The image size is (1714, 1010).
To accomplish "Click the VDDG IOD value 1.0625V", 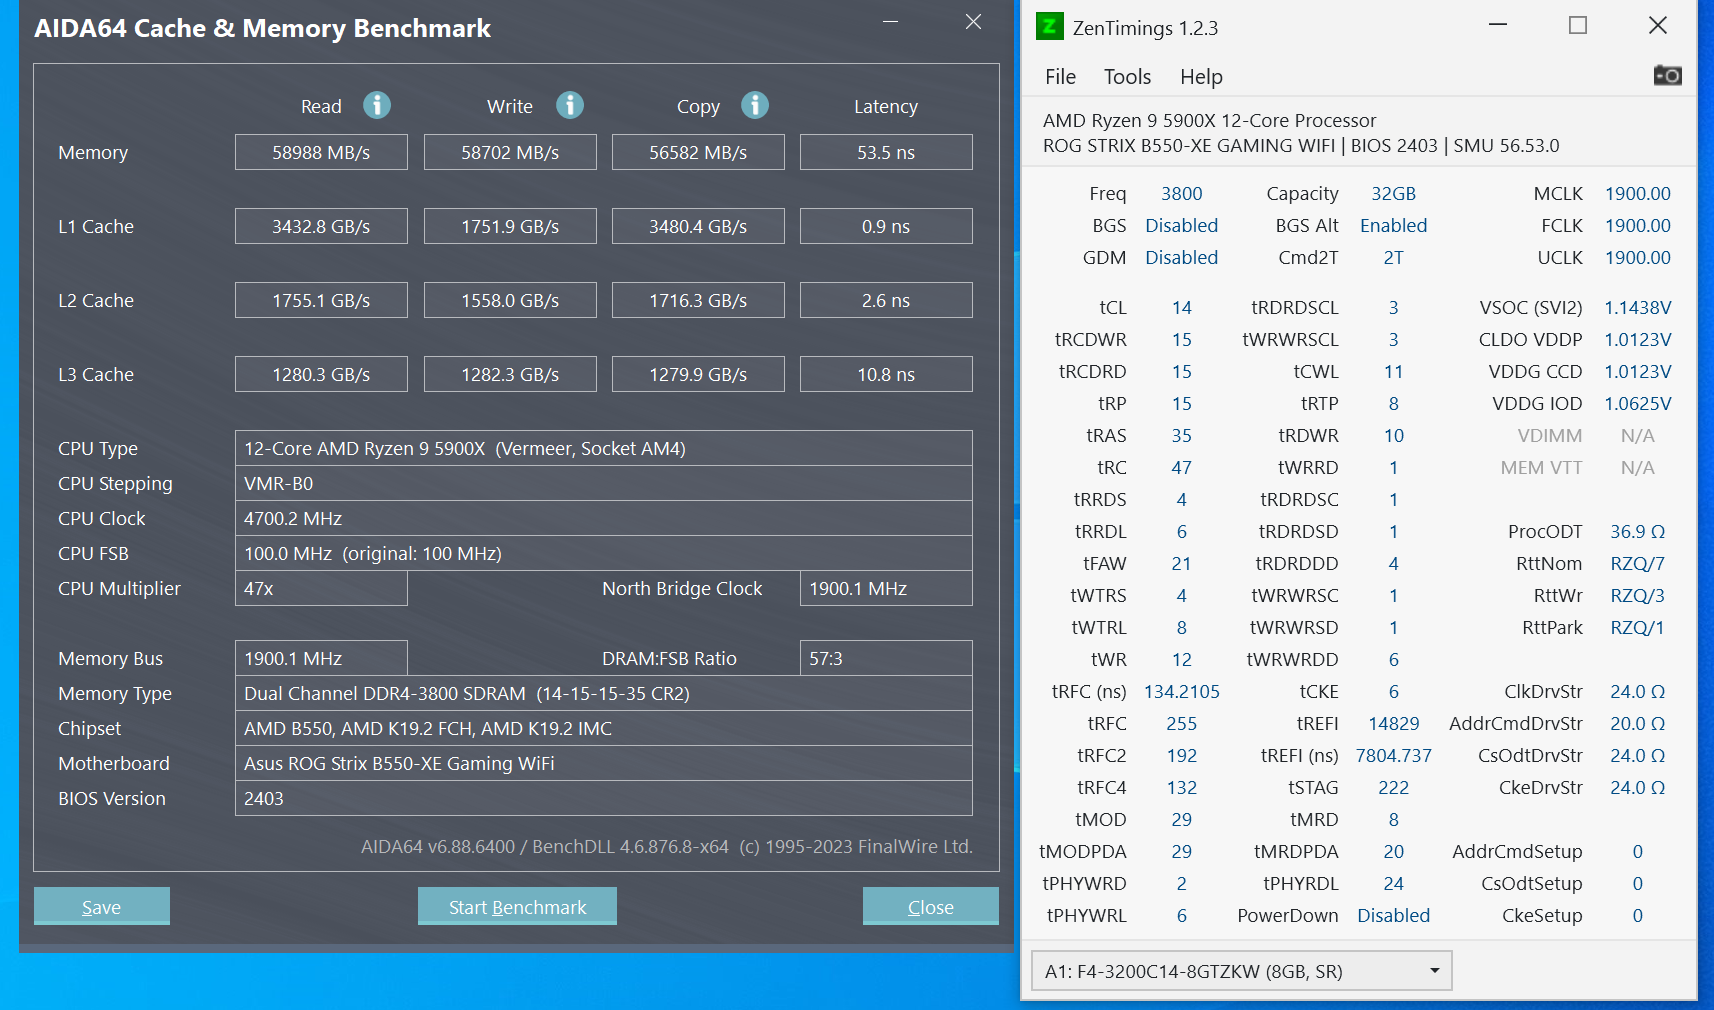I will (1637, 403).
